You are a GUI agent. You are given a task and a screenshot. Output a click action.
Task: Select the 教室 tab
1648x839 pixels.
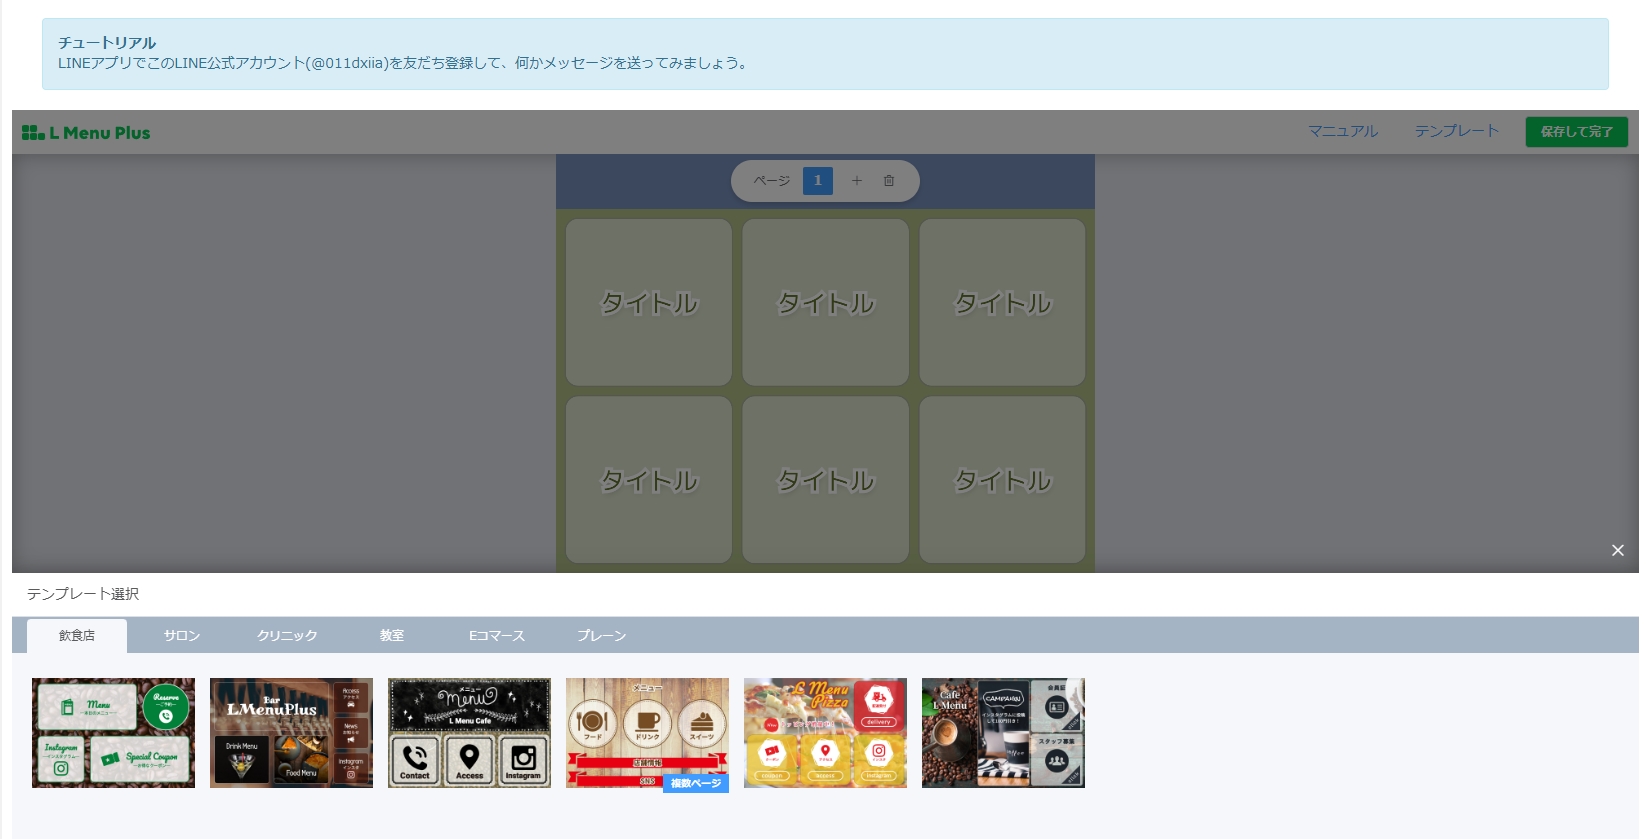392,636
